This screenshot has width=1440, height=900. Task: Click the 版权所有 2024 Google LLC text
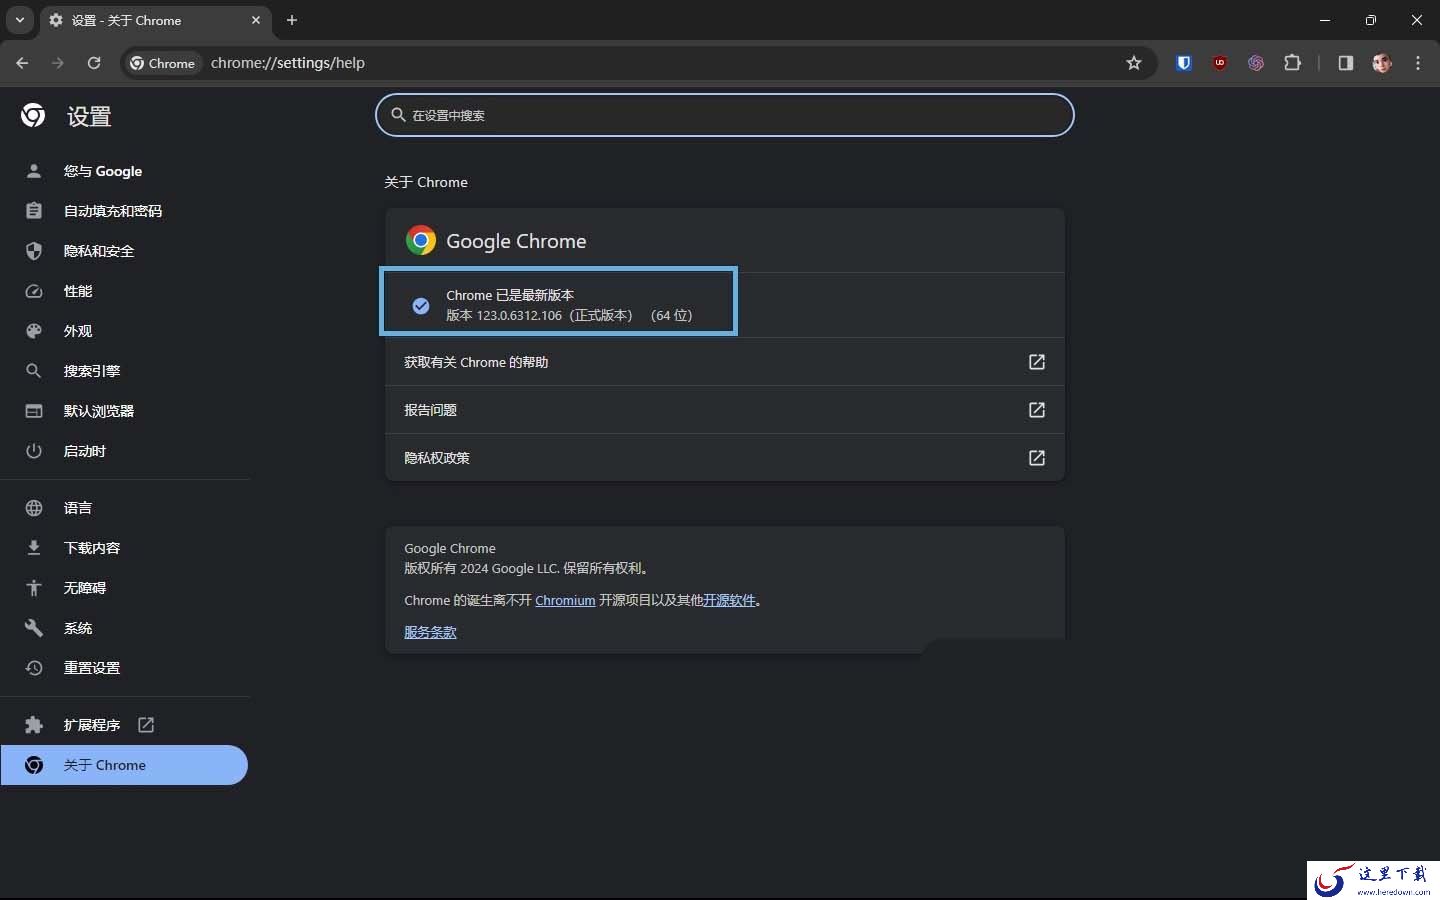point(527,569)
